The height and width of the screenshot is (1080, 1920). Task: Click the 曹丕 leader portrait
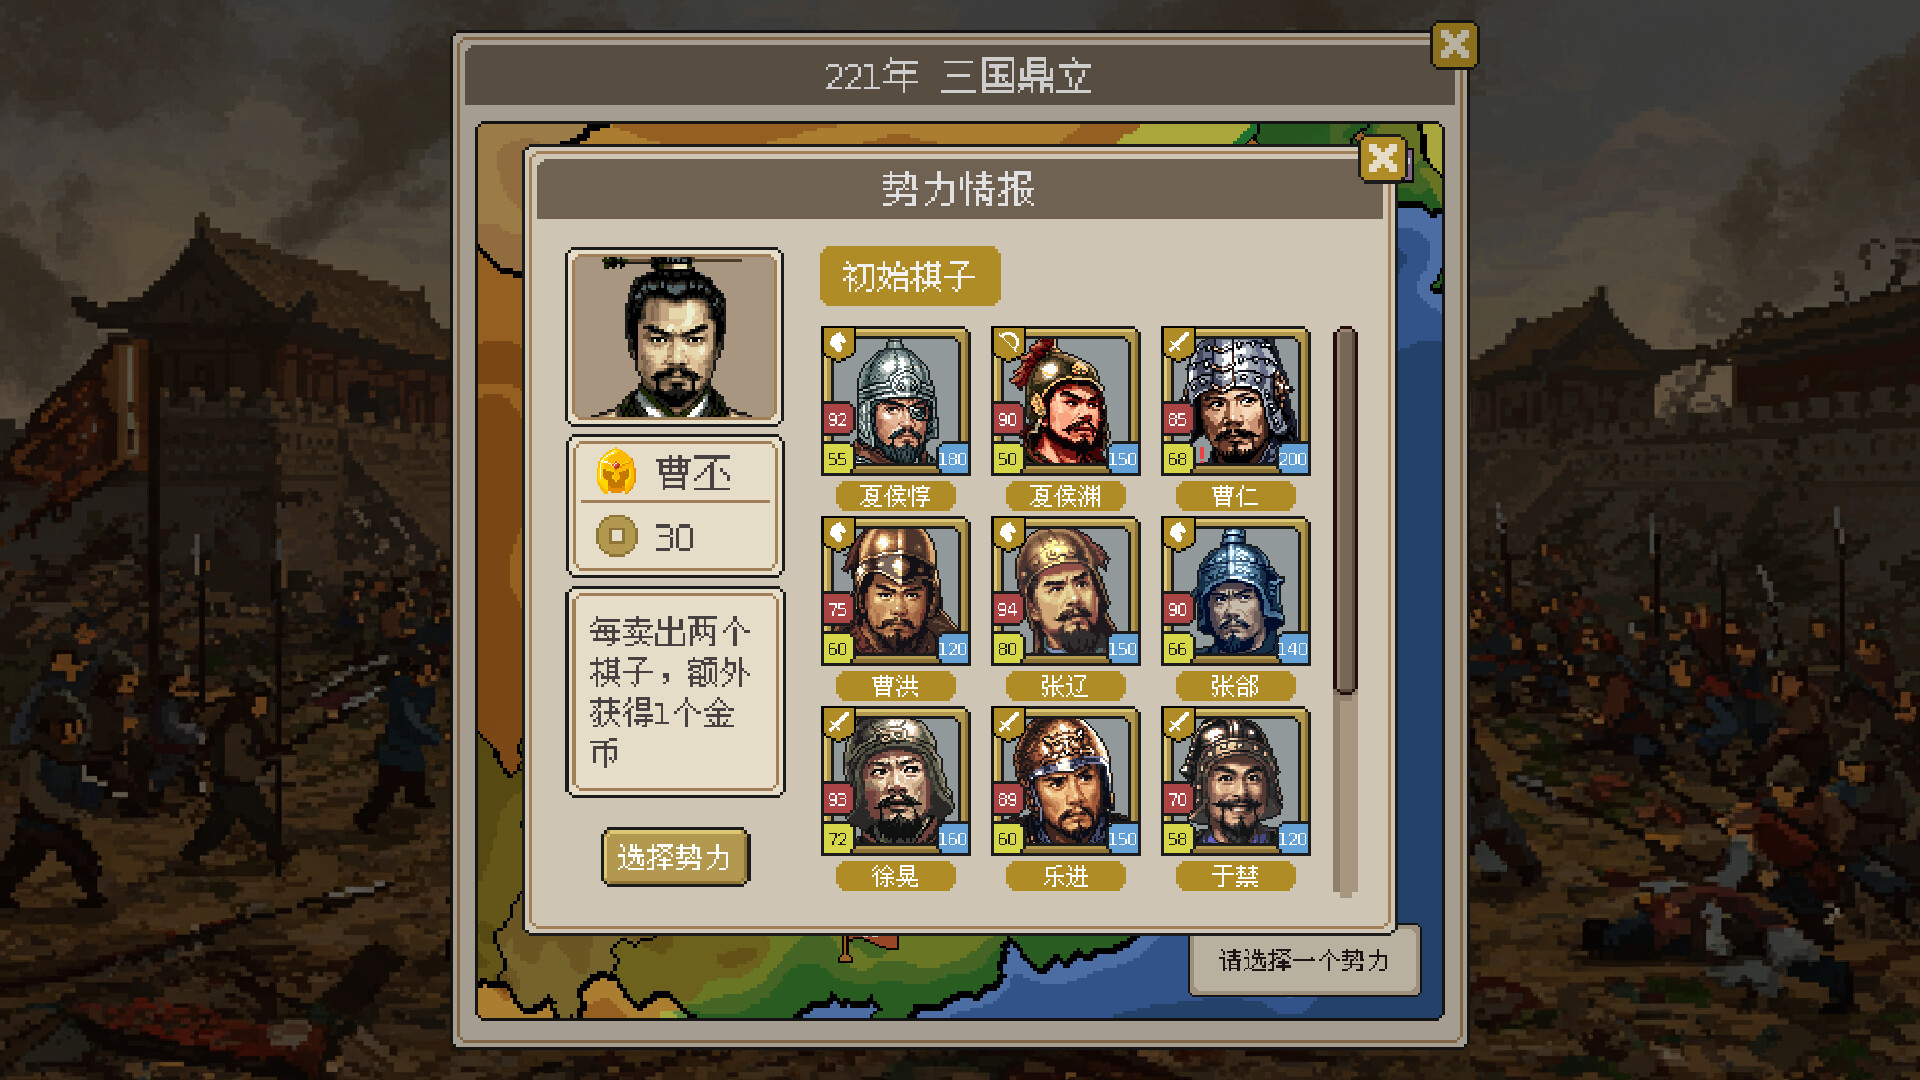click(675, 336)
